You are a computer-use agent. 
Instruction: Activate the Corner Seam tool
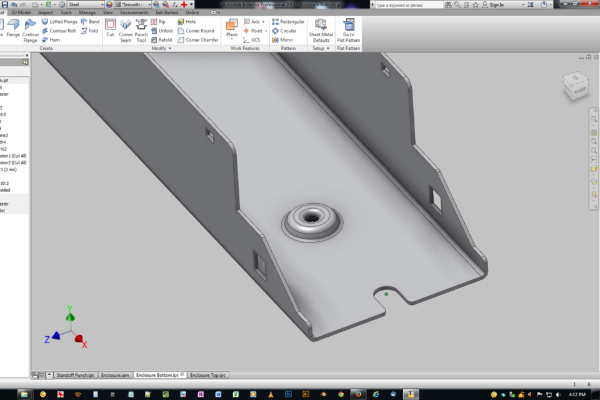click(x=126, y=27)
